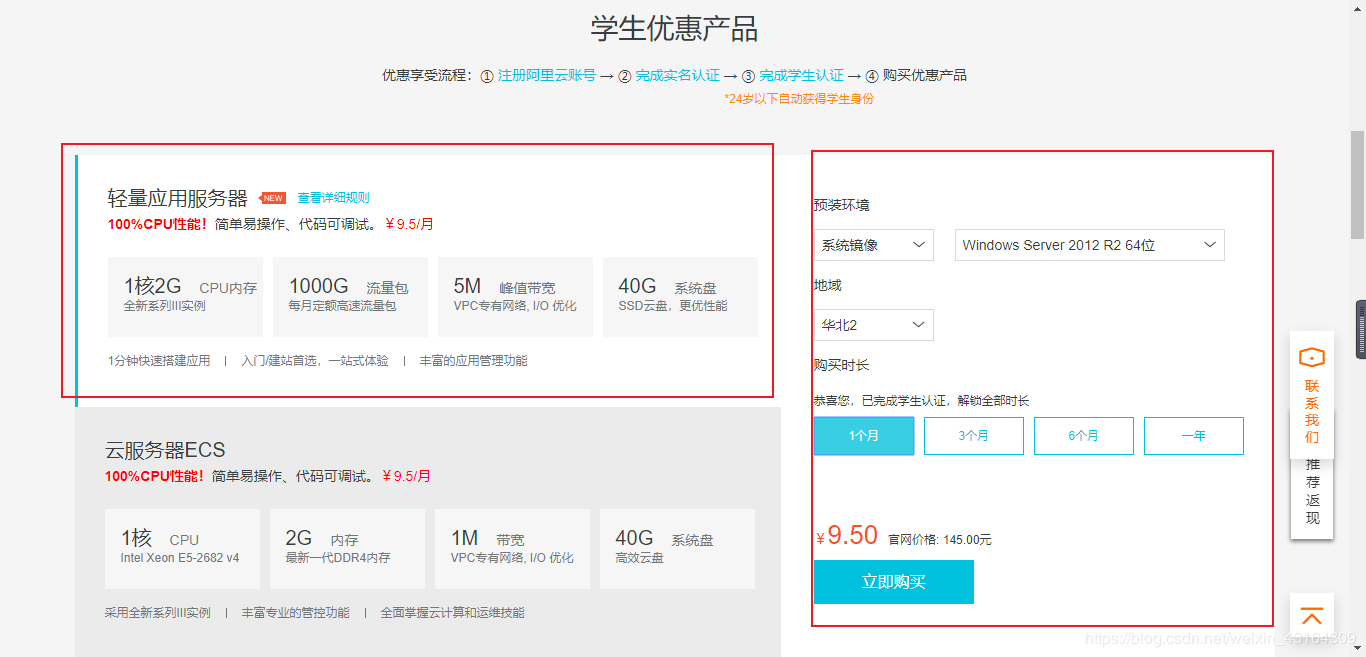This screenshot has height=657, width=1366.
Task: Open the 注册阿里云账号 link
Action: tap(545, 75)
